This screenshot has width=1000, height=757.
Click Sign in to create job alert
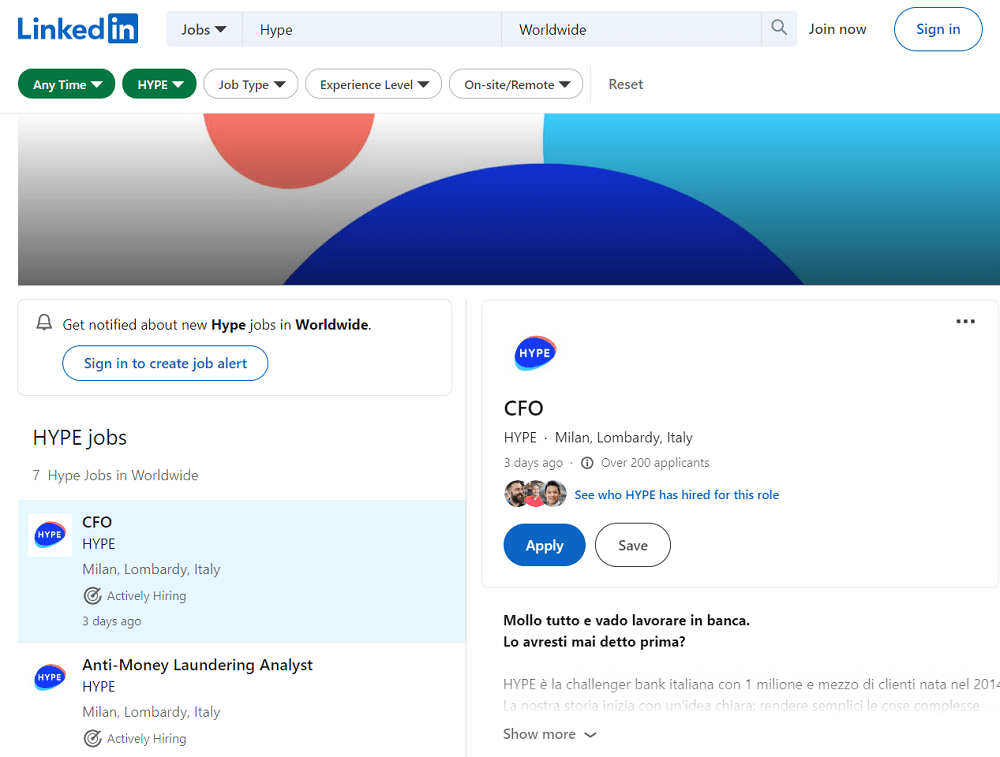pyautogui.click(x=165, y=363)
